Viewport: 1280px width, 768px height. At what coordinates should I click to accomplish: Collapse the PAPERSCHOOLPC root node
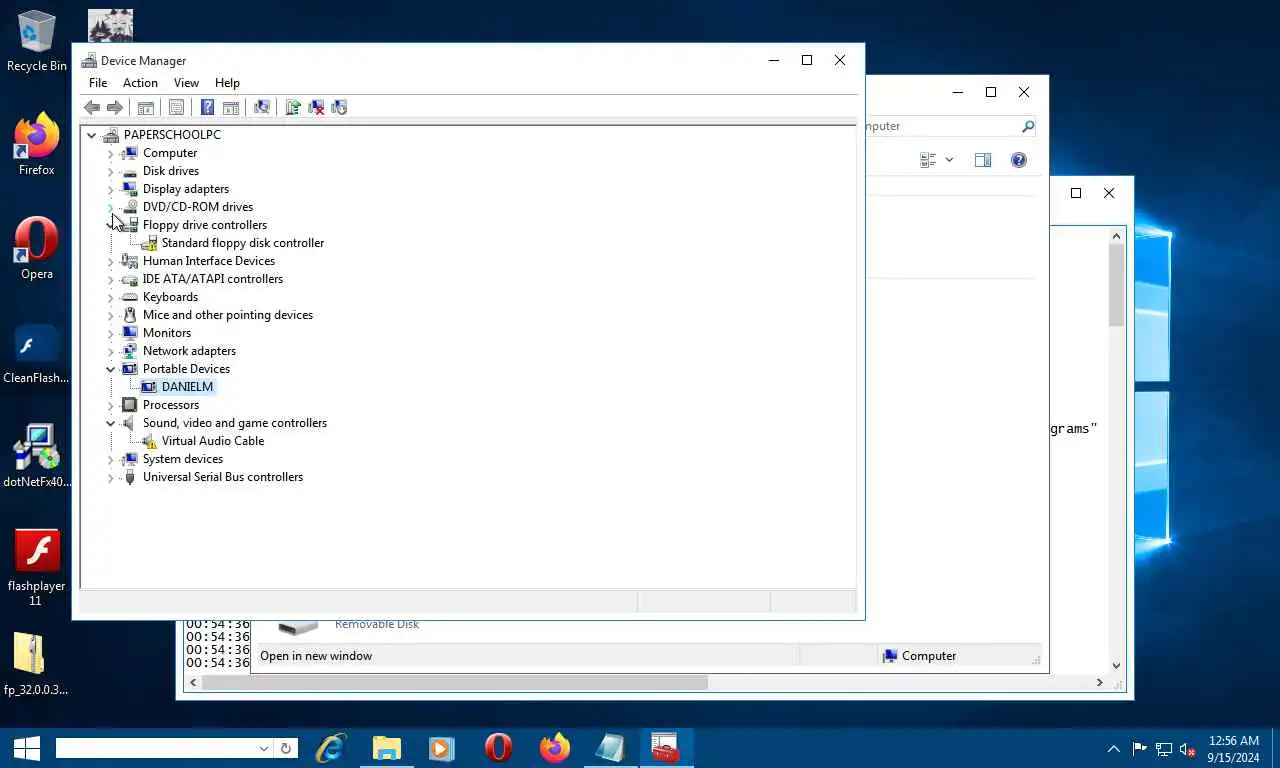(92, 135)
